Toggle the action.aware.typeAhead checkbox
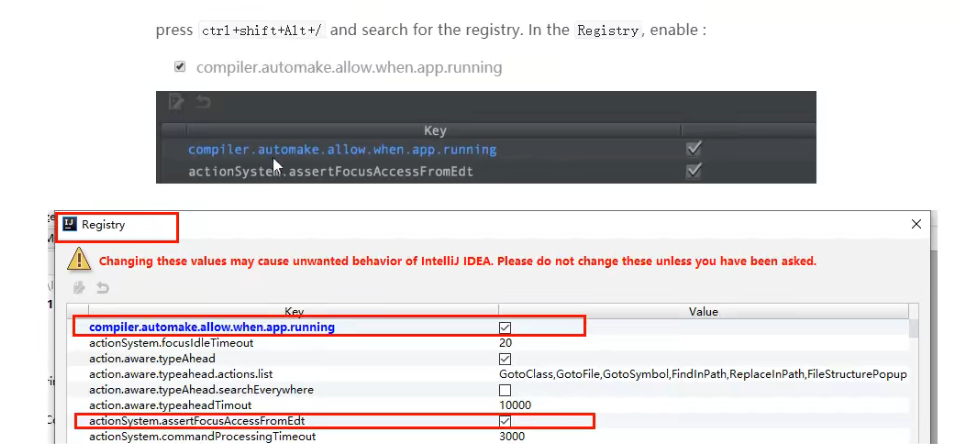Screen dimensions: 956x444 pos(505,359)
